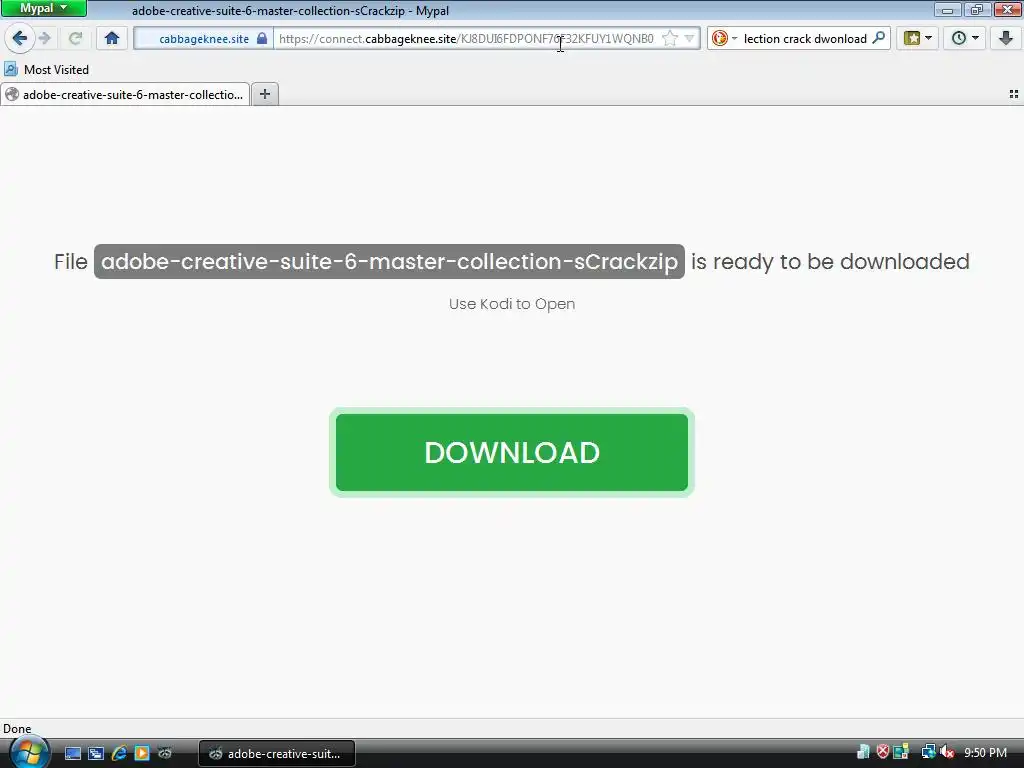
Task: Click the padlock site security icon
Action: (x=262, y=39)
